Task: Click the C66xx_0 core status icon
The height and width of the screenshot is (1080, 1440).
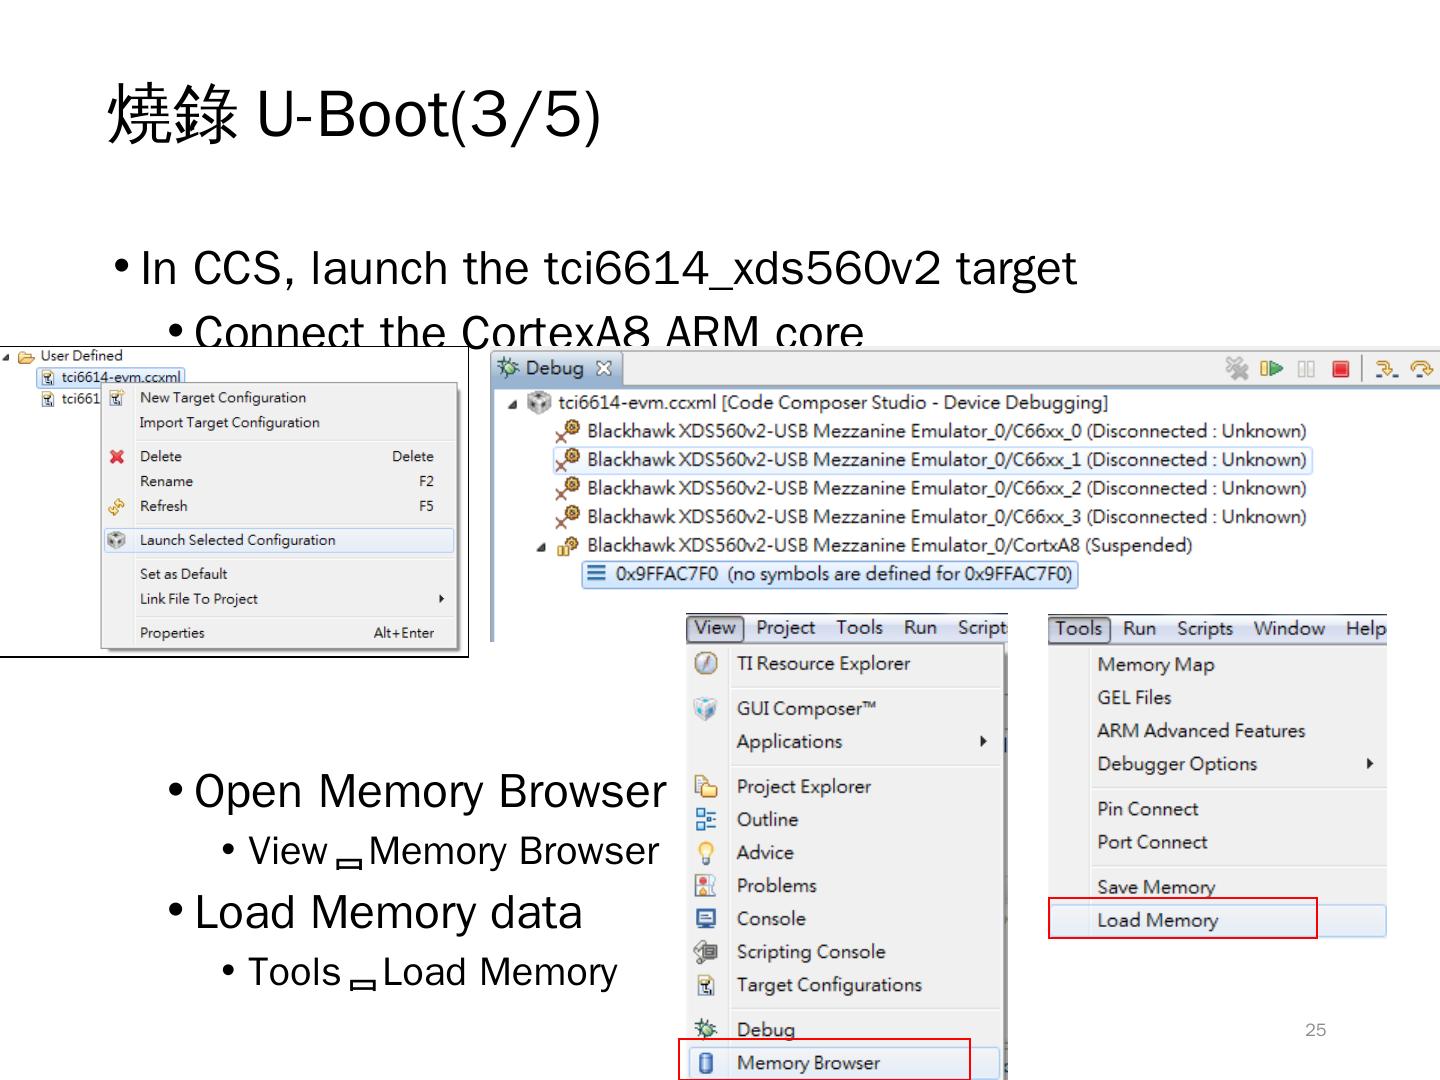Action: coord(567,432)
